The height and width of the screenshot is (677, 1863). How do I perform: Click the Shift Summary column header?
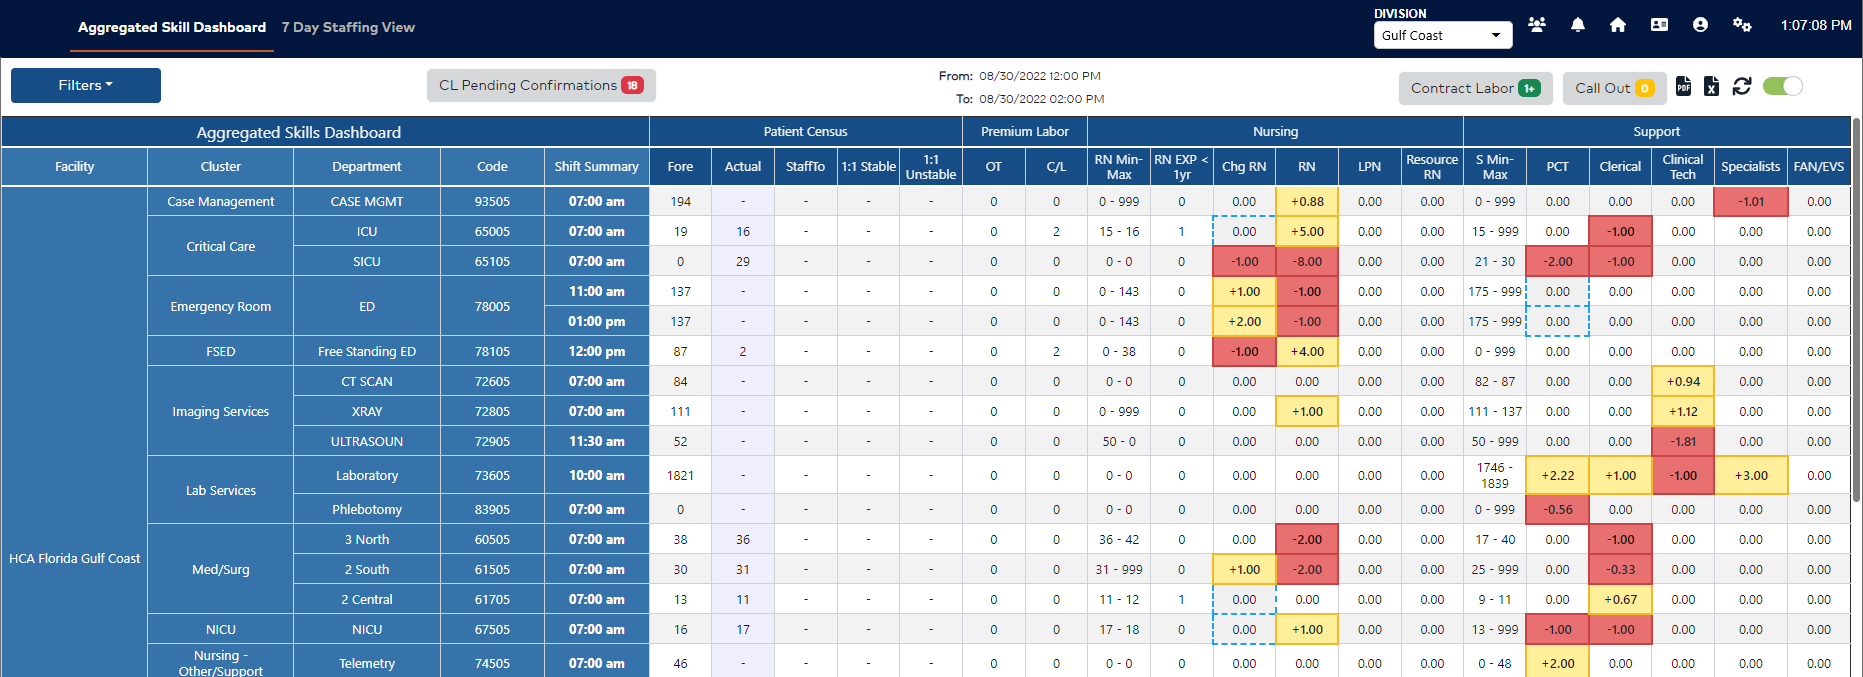[596, 167]
